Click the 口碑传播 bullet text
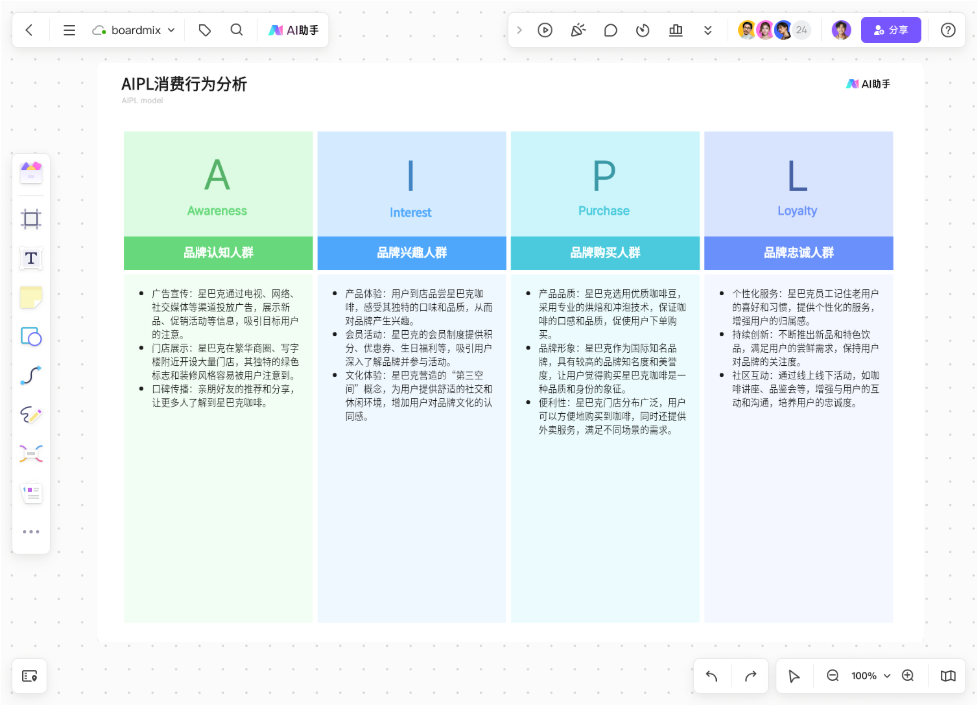Viewport: 979px width, 707px height. 224,396
